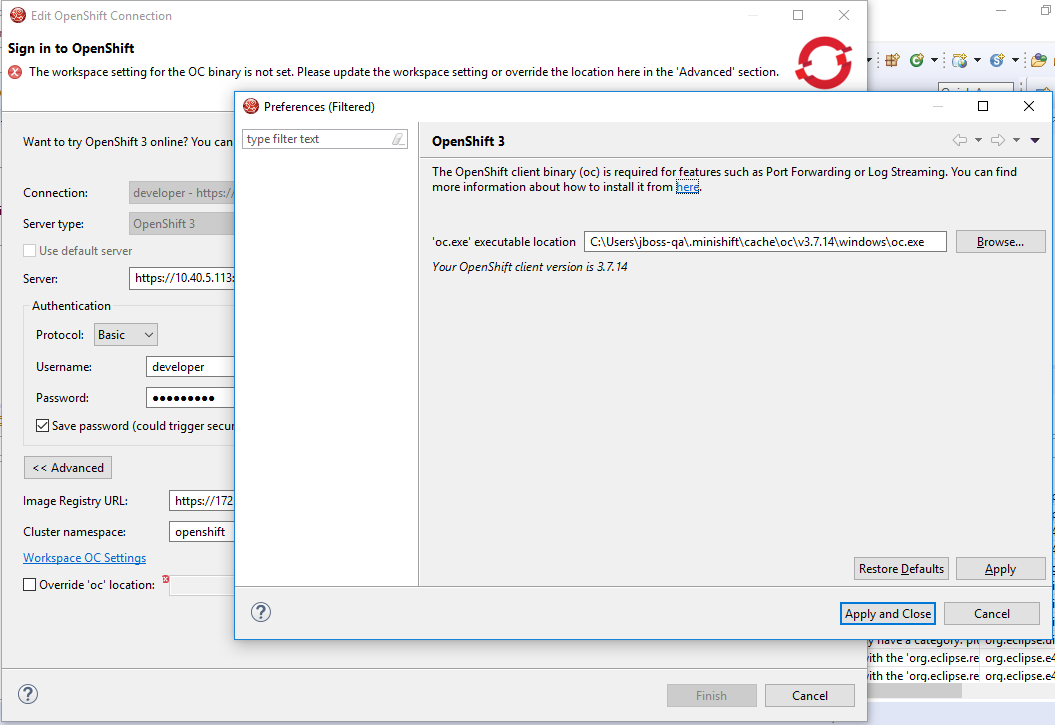Uncheck the Save password checkbox
Viewport: 1055px width, 725px height.
(x=42, y=426)
